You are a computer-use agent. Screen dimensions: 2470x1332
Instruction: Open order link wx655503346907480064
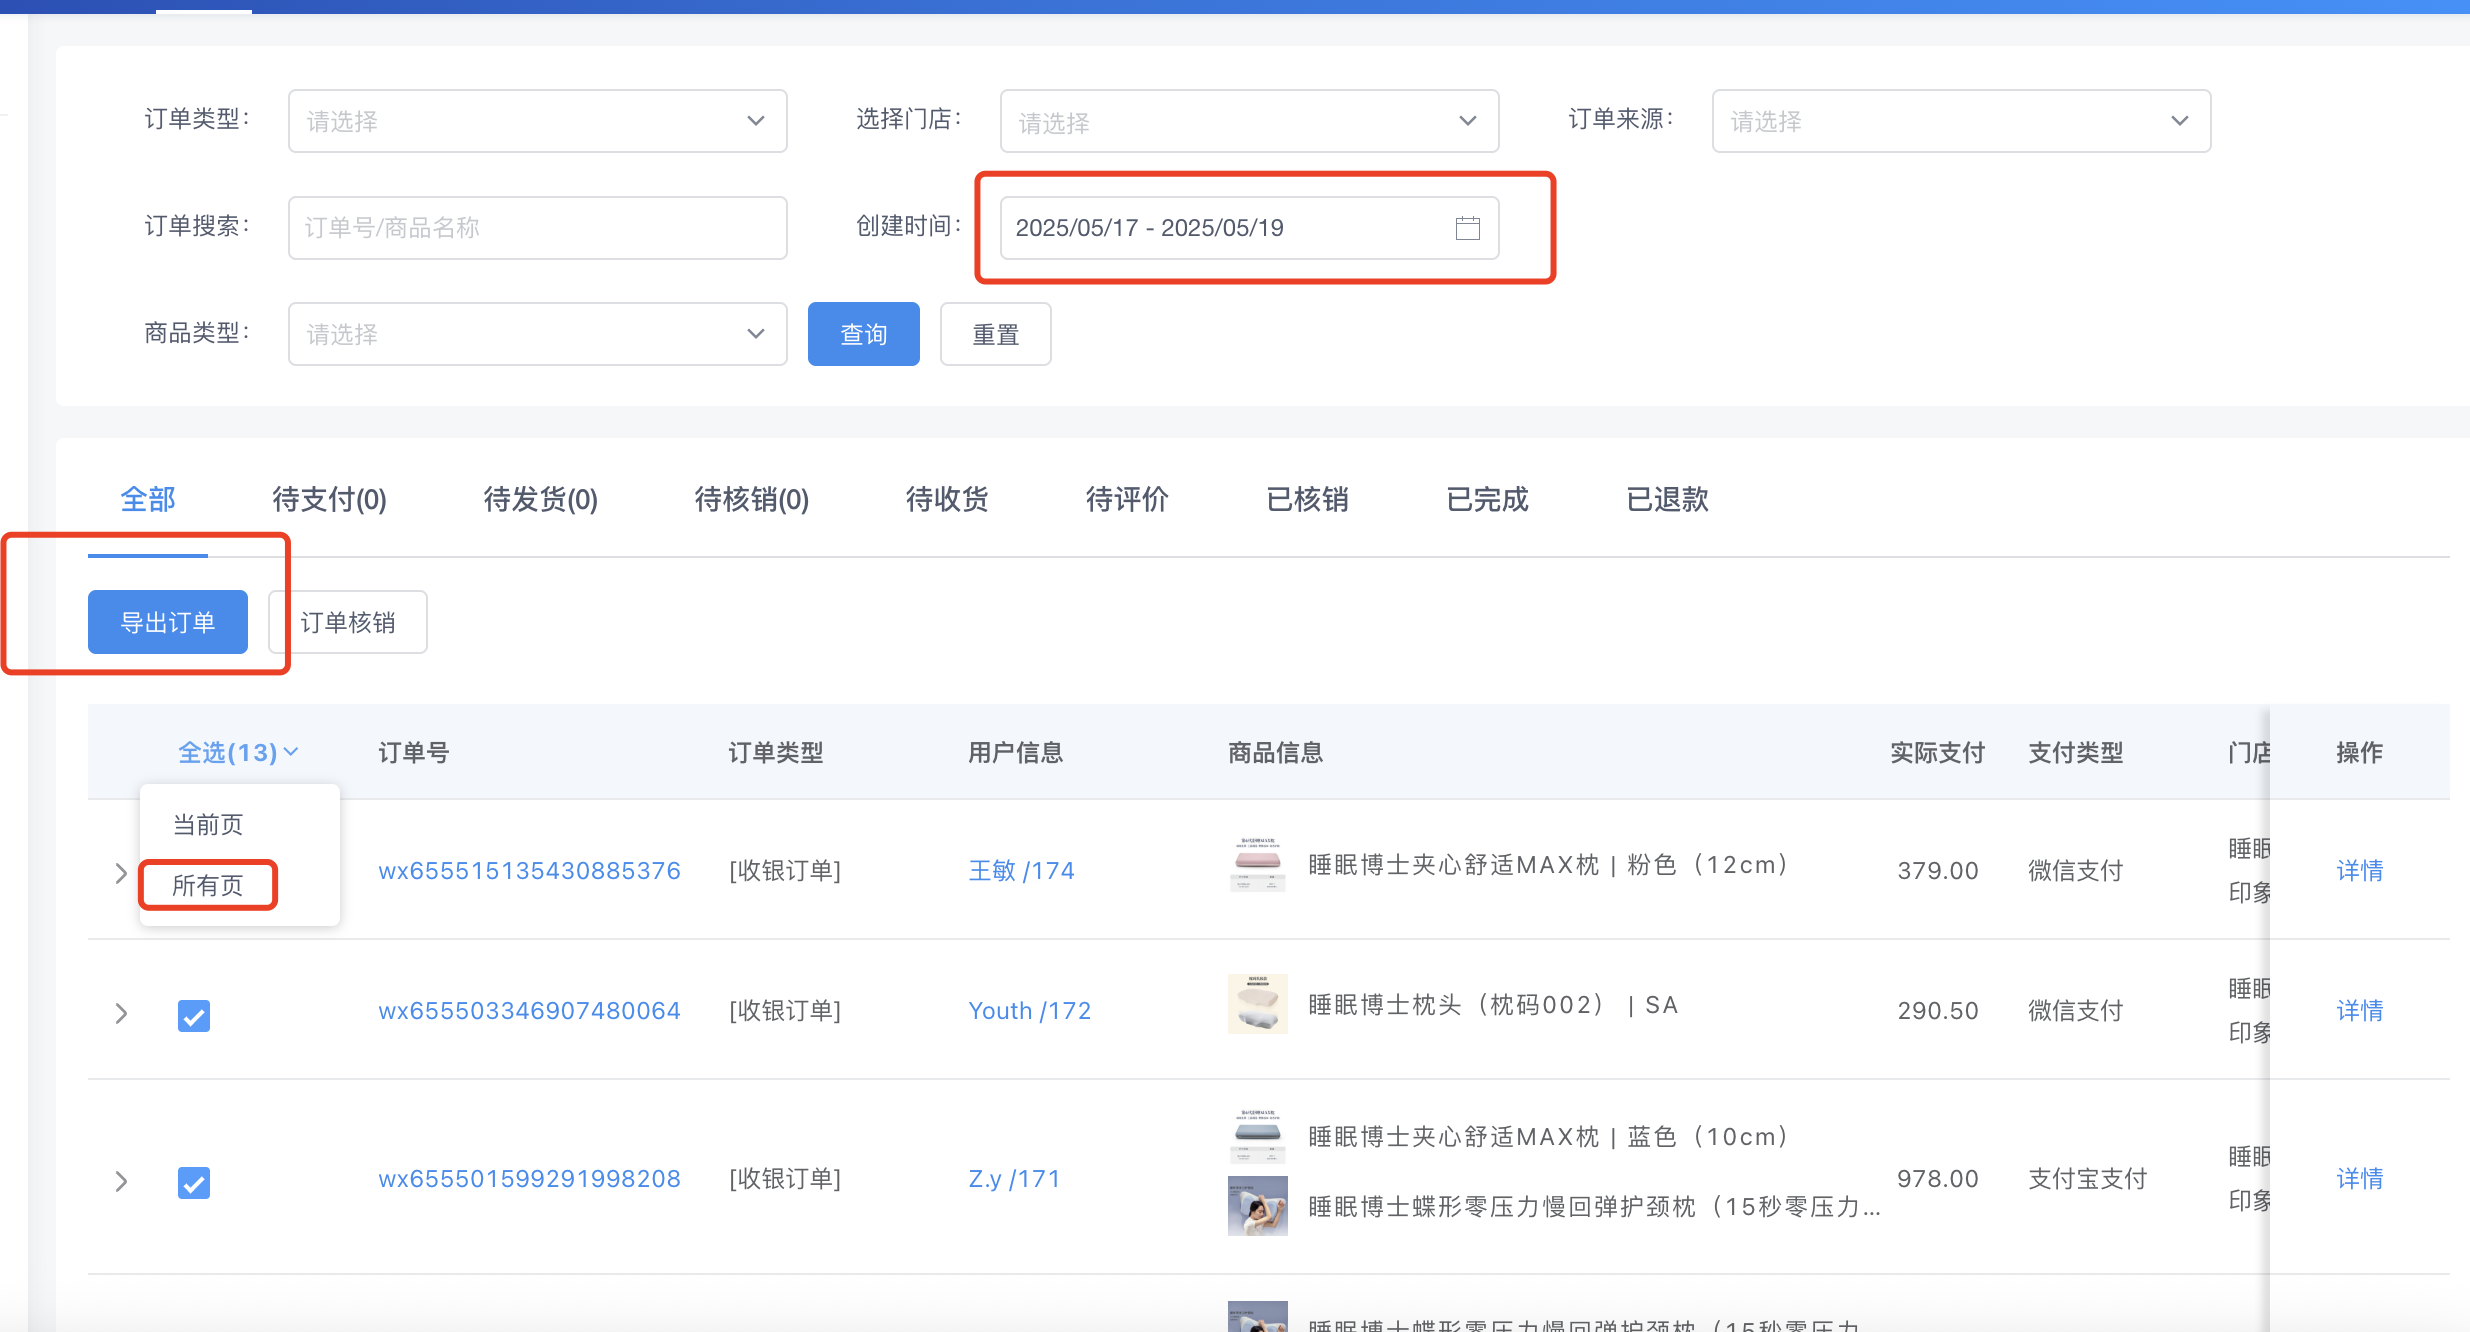pos(529,1011)
